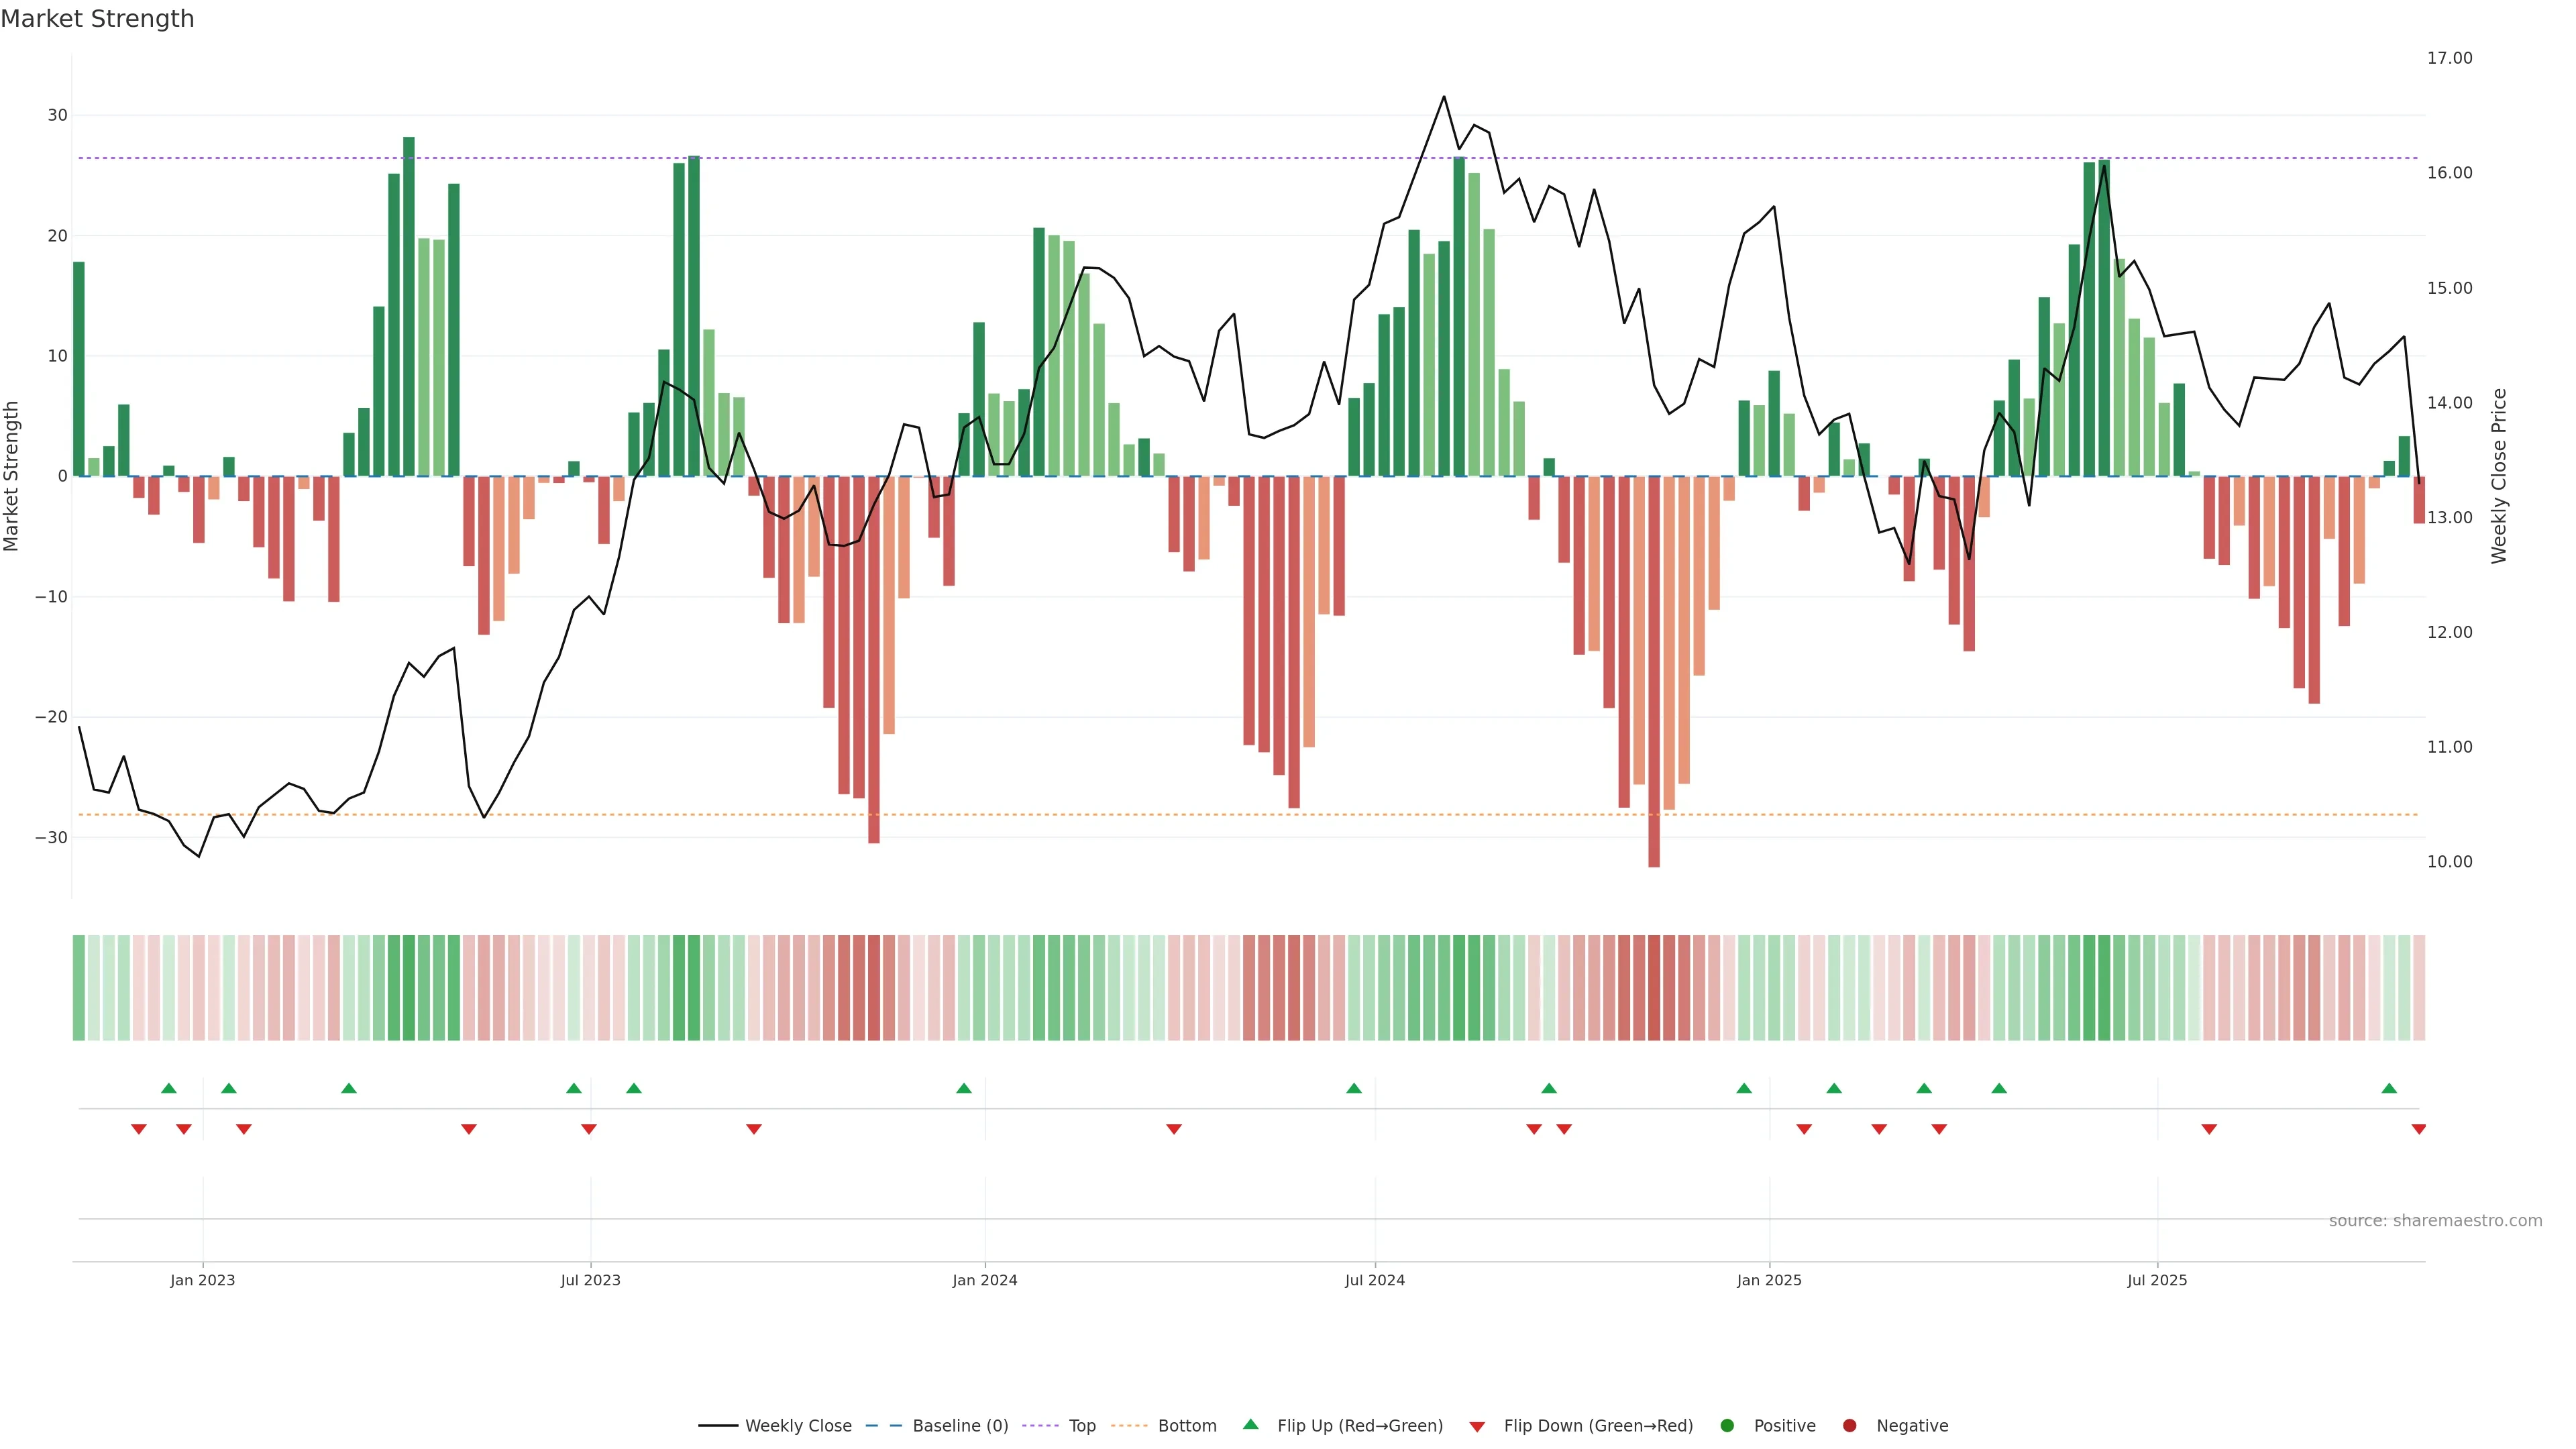This screenshot has height=1449, width=2576.
Task: Click the last red Flip Down triangle marker
Action: point(2419,1129)
